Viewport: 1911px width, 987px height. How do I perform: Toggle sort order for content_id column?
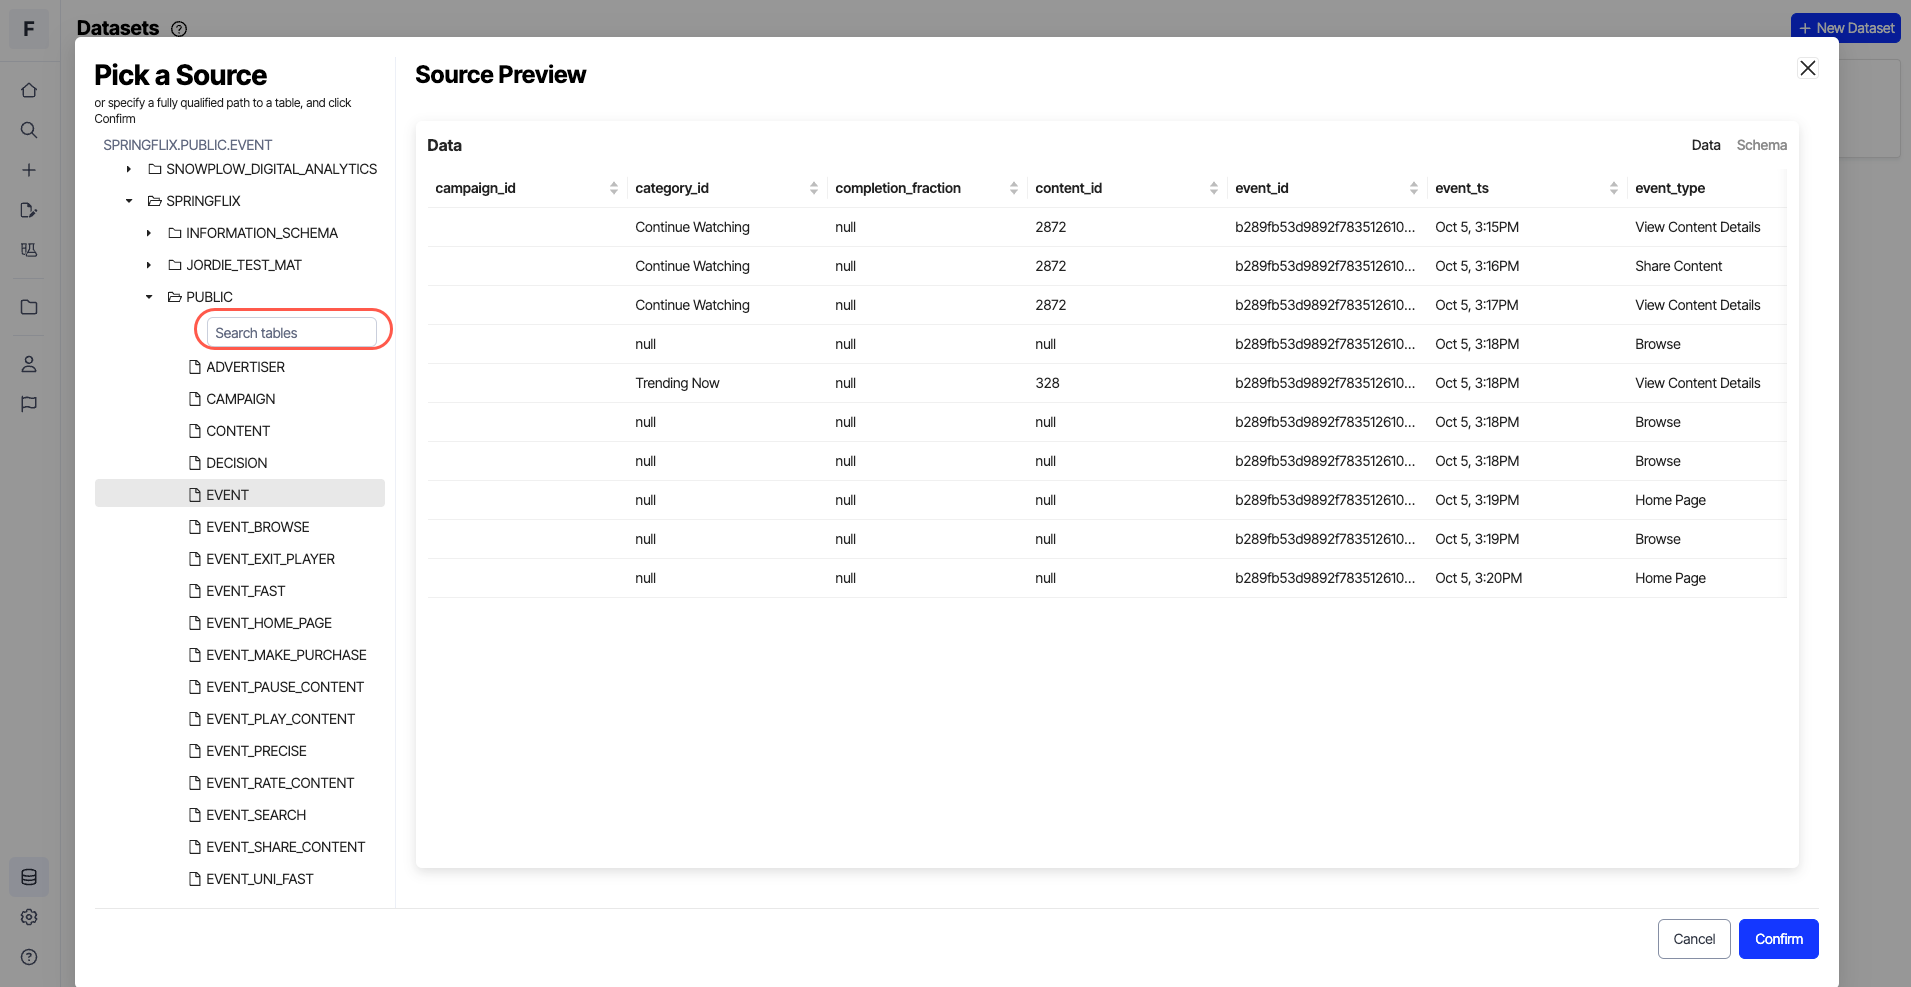click(1212, 187)
